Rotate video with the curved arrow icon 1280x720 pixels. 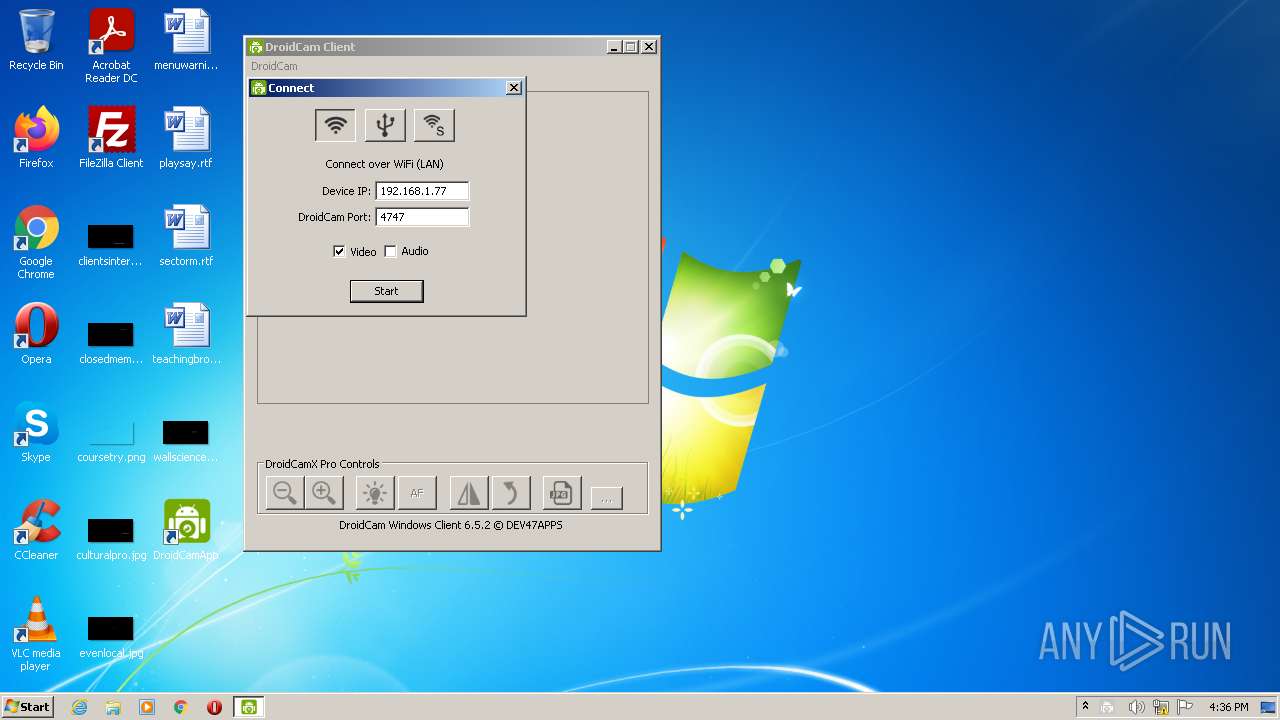click(x=510, y=493)
